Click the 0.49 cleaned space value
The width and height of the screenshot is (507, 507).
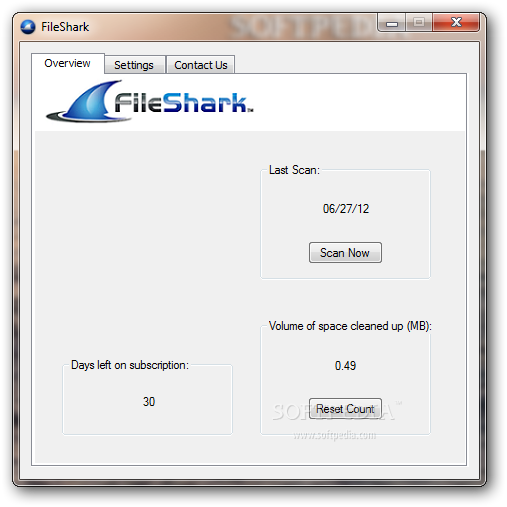(x=345, y=366)
